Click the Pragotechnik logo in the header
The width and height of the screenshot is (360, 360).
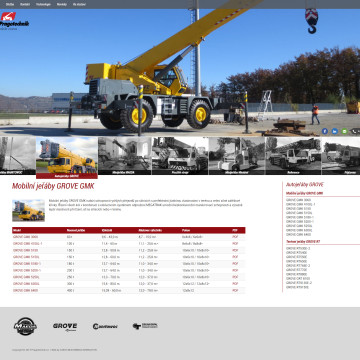click(14, 21)
